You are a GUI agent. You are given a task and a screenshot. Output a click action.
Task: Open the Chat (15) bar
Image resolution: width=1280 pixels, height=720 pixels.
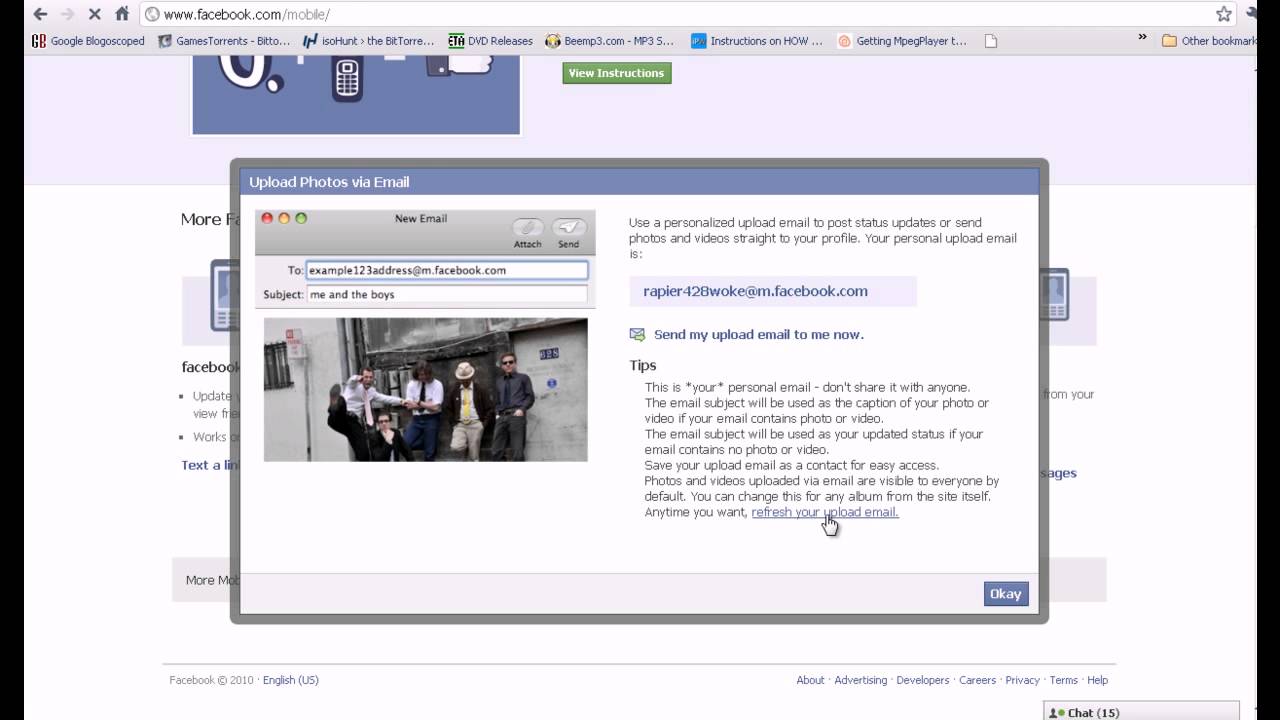pos(1141,711)
